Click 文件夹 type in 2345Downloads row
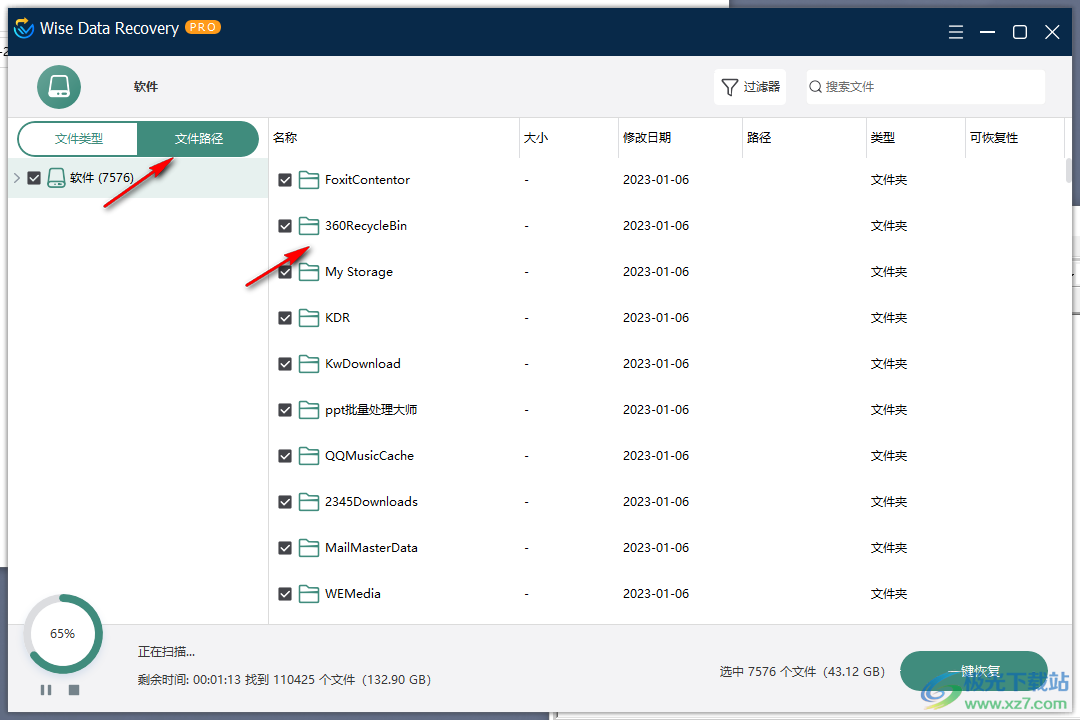 (x=889, y=502)
